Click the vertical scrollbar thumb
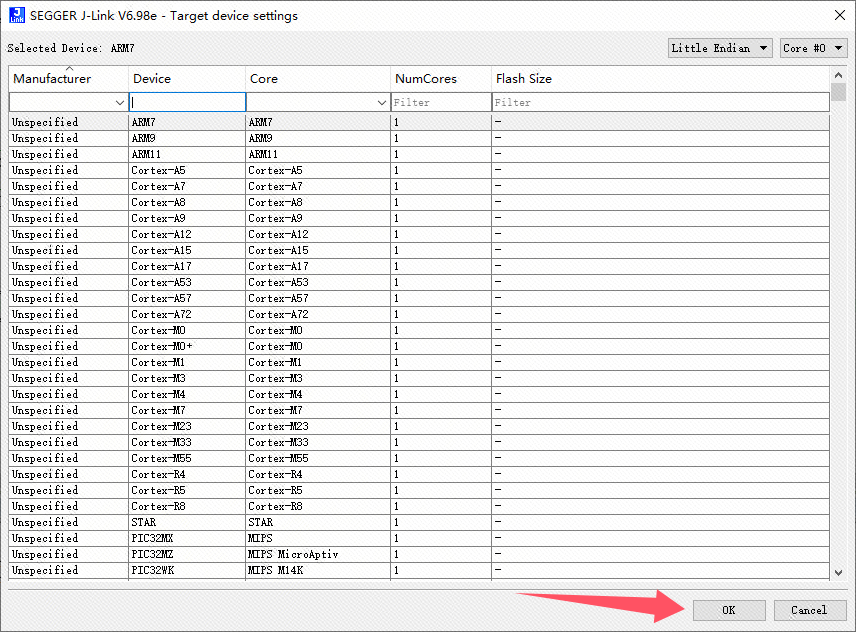Screen dimensions: 856x632 [x=839, y=92]
